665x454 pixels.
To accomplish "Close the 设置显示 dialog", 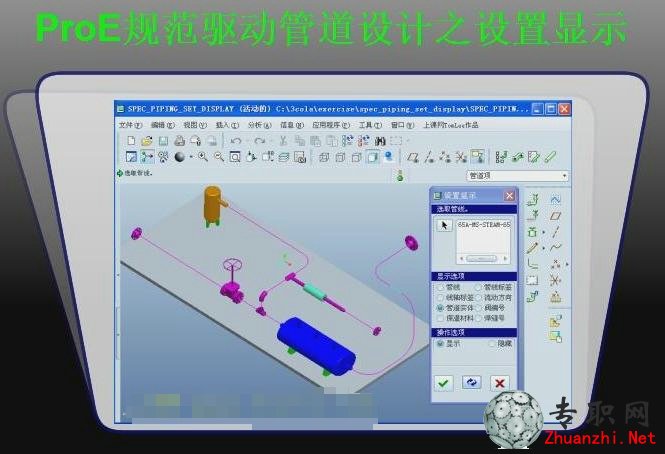I will tap(509, 196).
